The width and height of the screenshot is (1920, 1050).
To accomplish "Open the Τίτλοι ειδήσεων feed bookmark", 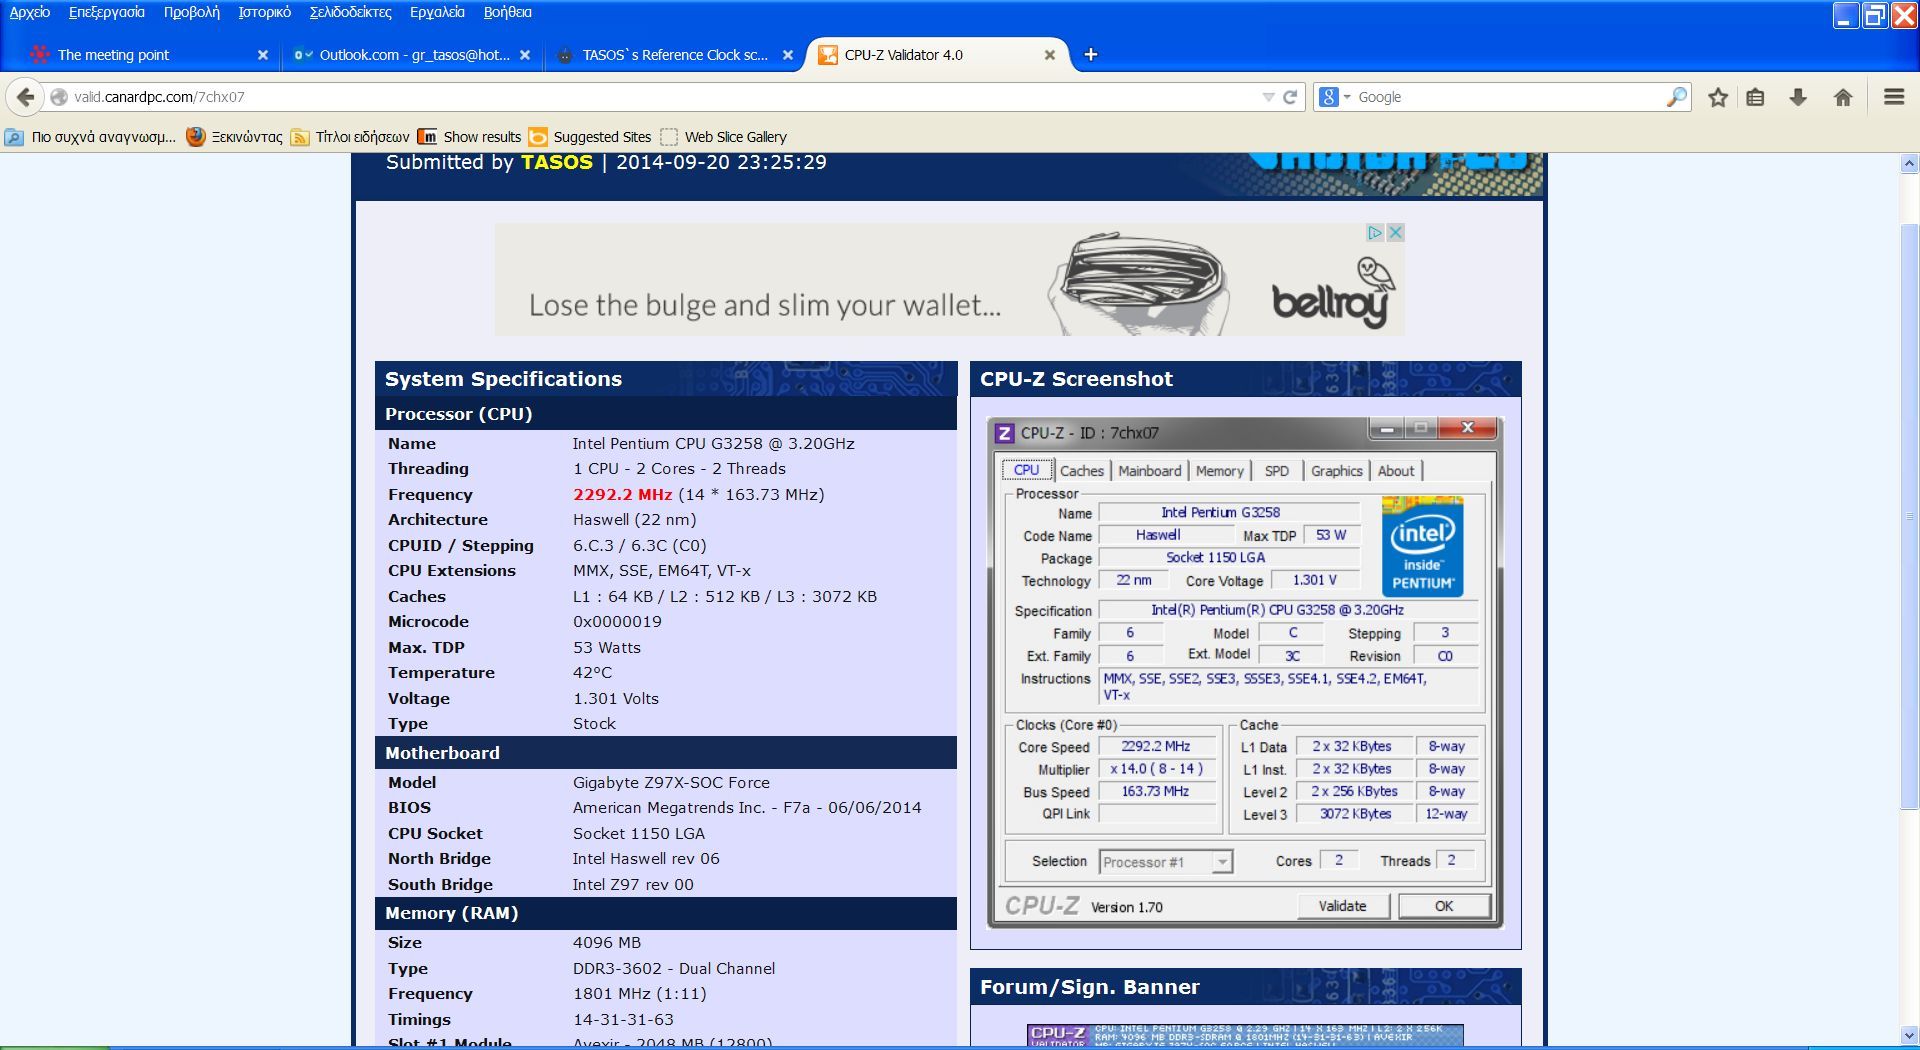I will point(350,137).
